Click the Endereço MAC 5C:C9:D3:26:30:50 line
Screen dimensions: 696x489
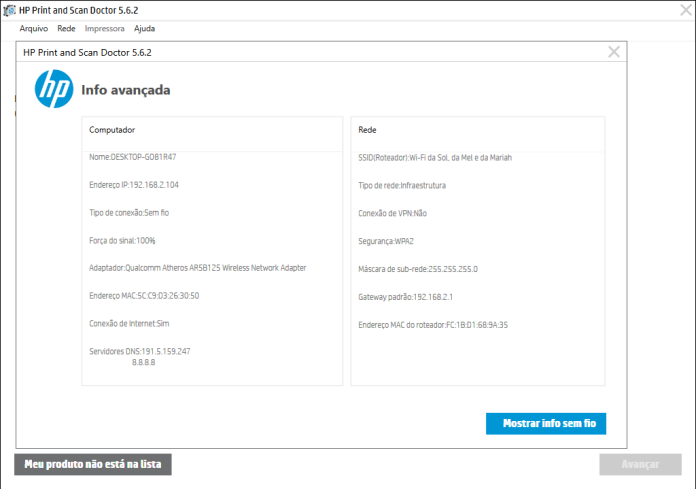tap(144, 296)
